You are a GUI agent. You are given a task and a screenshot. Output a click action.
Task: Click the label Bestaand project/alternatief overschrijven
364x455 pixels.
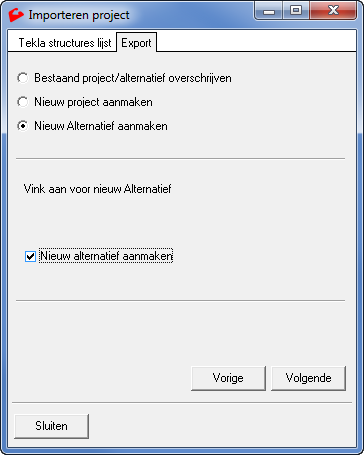[133, 78]
